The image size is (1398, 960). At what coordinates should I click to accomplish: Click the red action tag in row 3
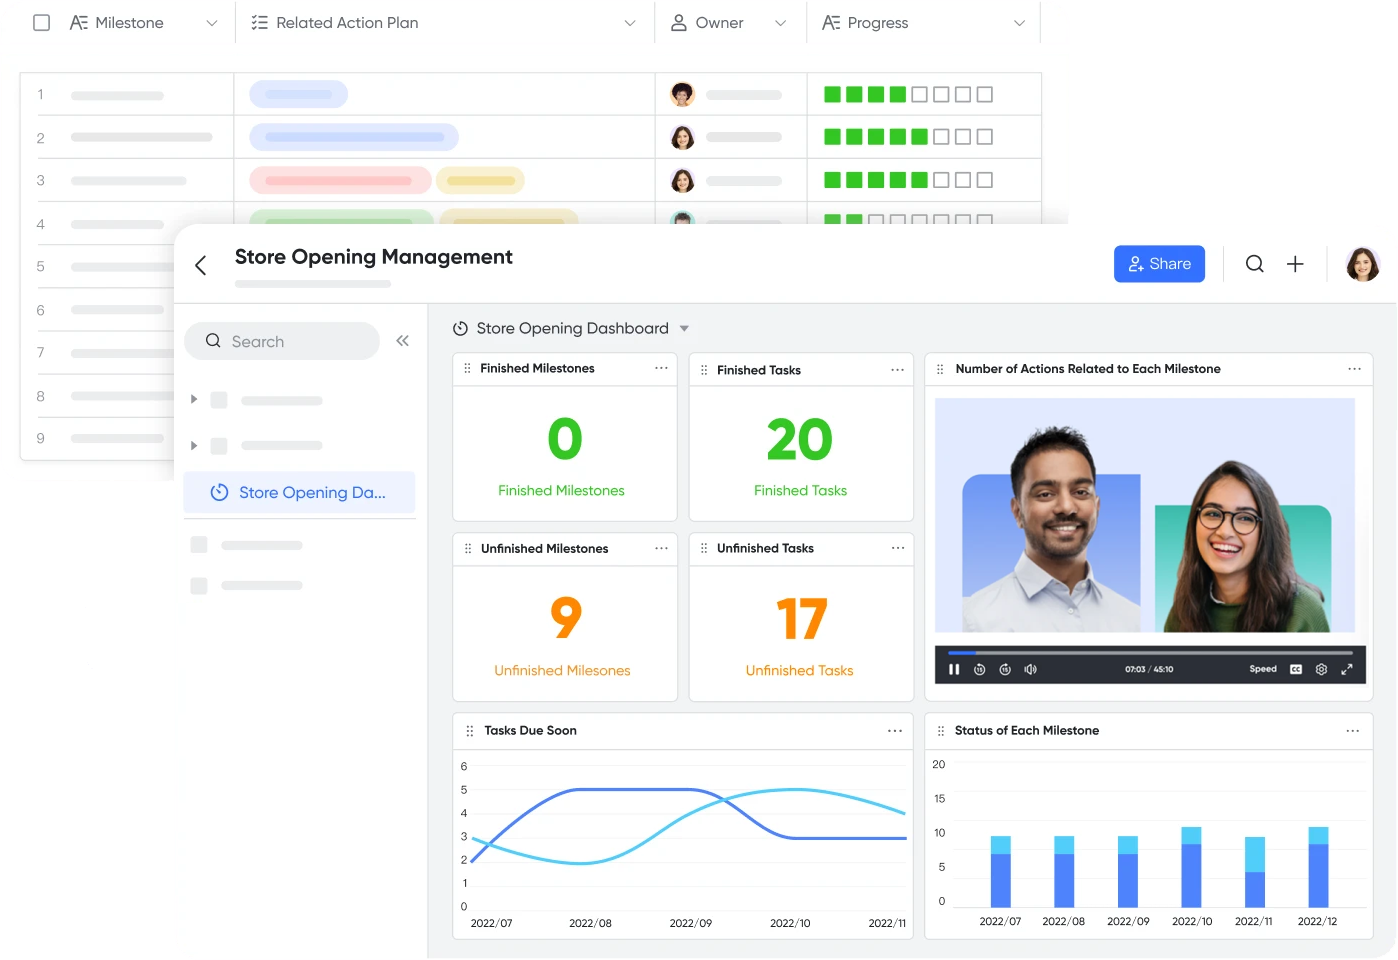click(340, 180)
